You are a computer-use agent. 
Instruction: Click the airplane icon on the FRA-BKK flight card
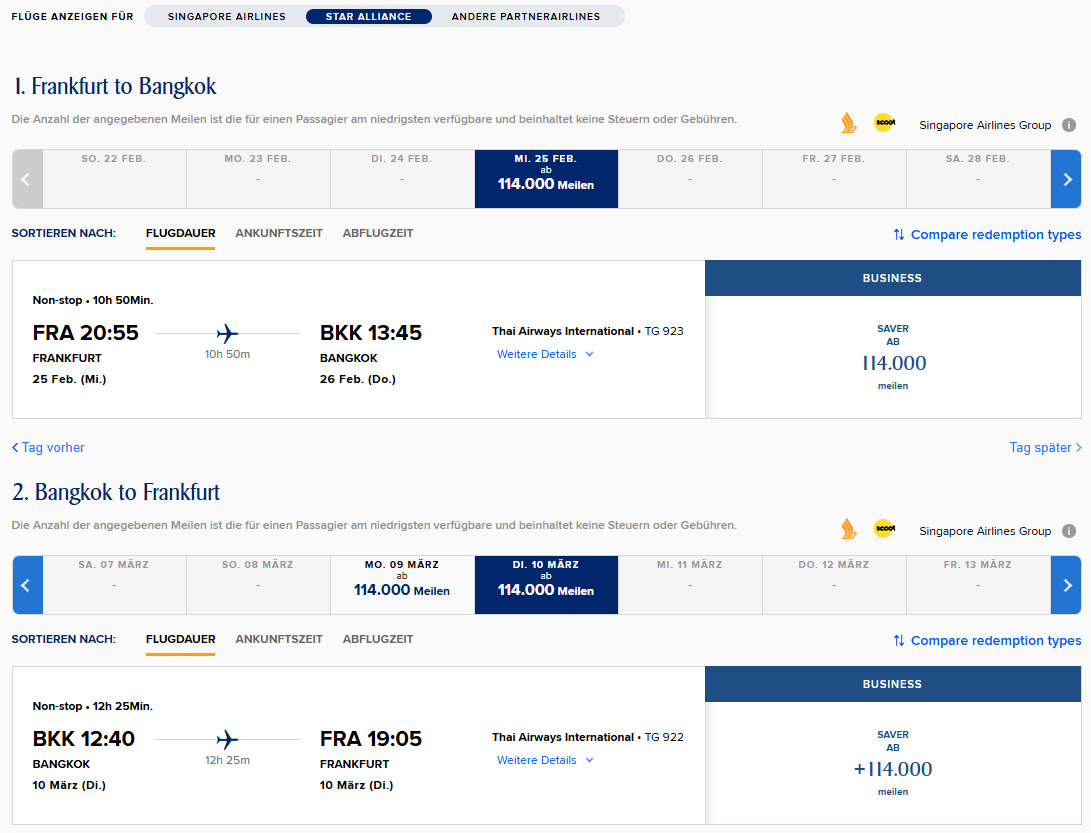pos(226,333)
